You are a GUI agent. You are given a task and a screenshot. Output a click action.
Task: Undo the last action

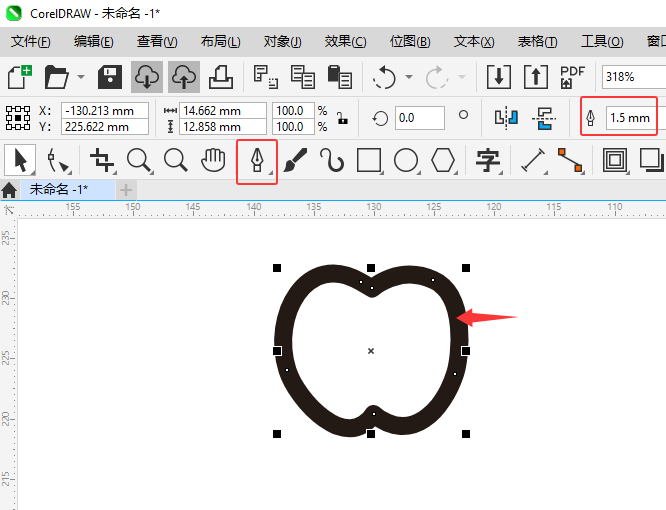click(x=384, y=77)
